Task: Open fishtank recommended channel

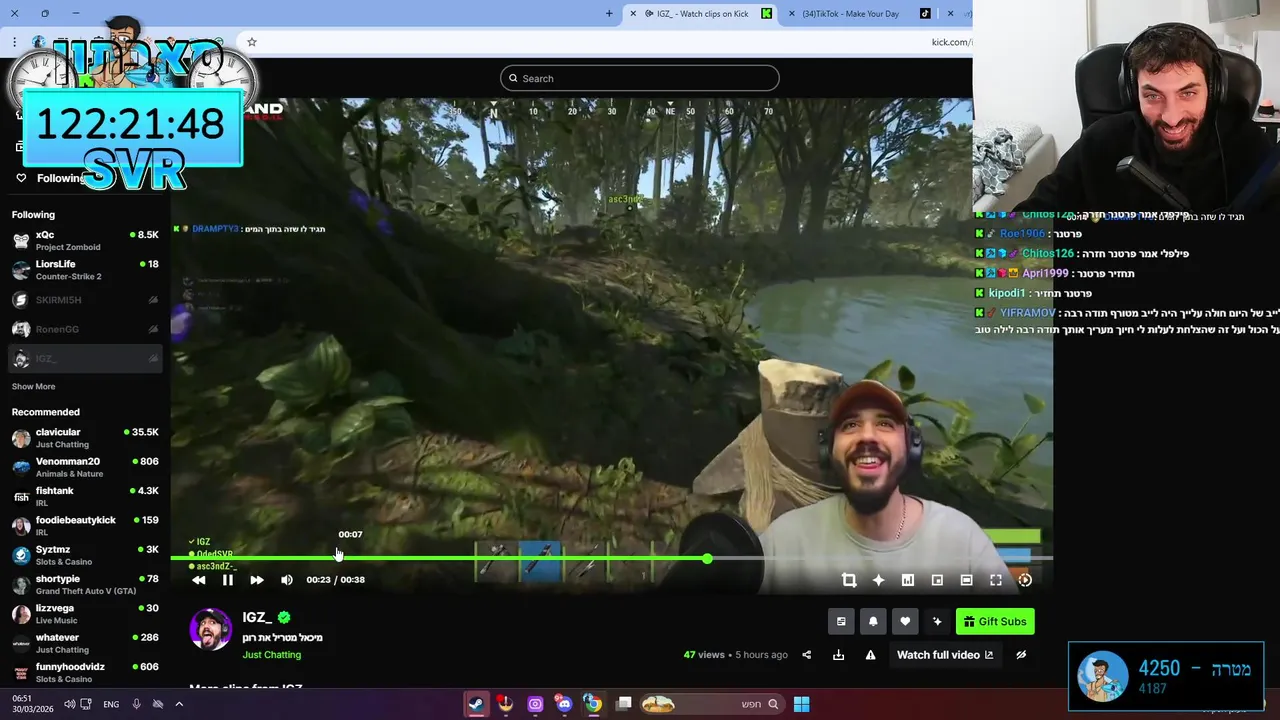Action: (85, 497)
